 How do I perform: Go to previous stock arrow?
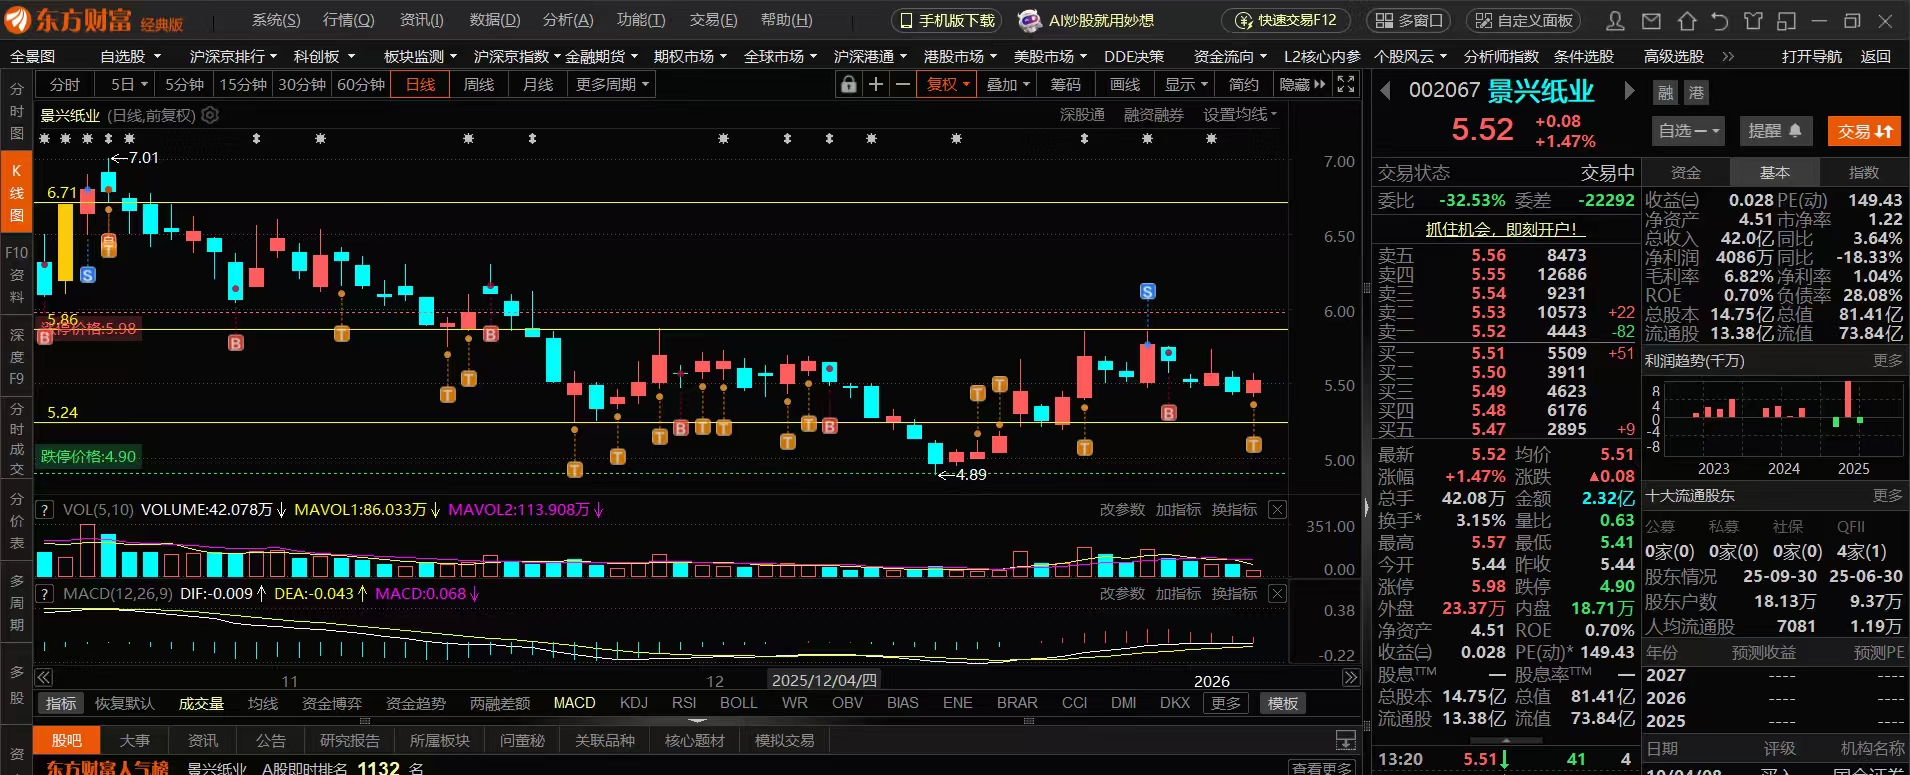tap(1386, 91)
